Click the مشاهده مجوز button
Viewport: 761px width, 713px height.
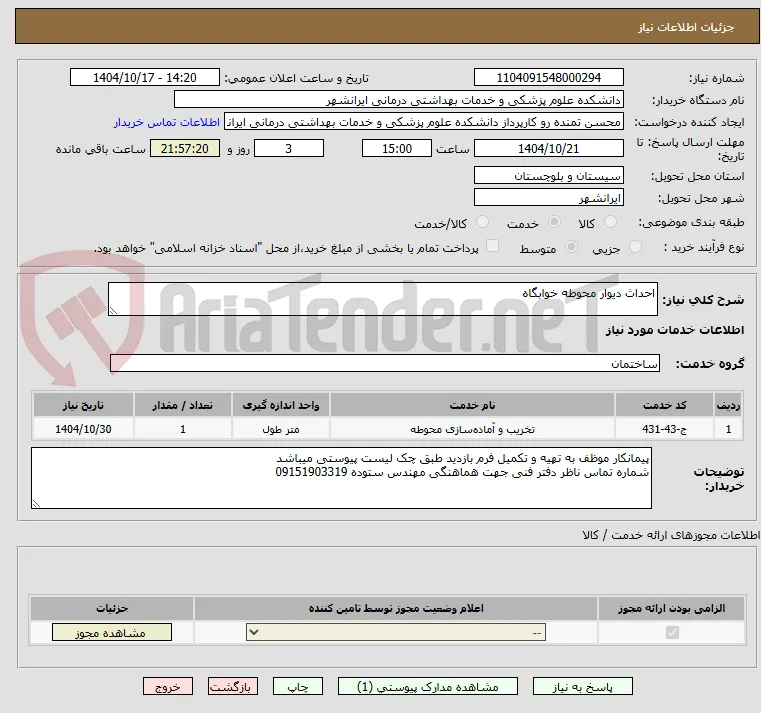point(112,632)
